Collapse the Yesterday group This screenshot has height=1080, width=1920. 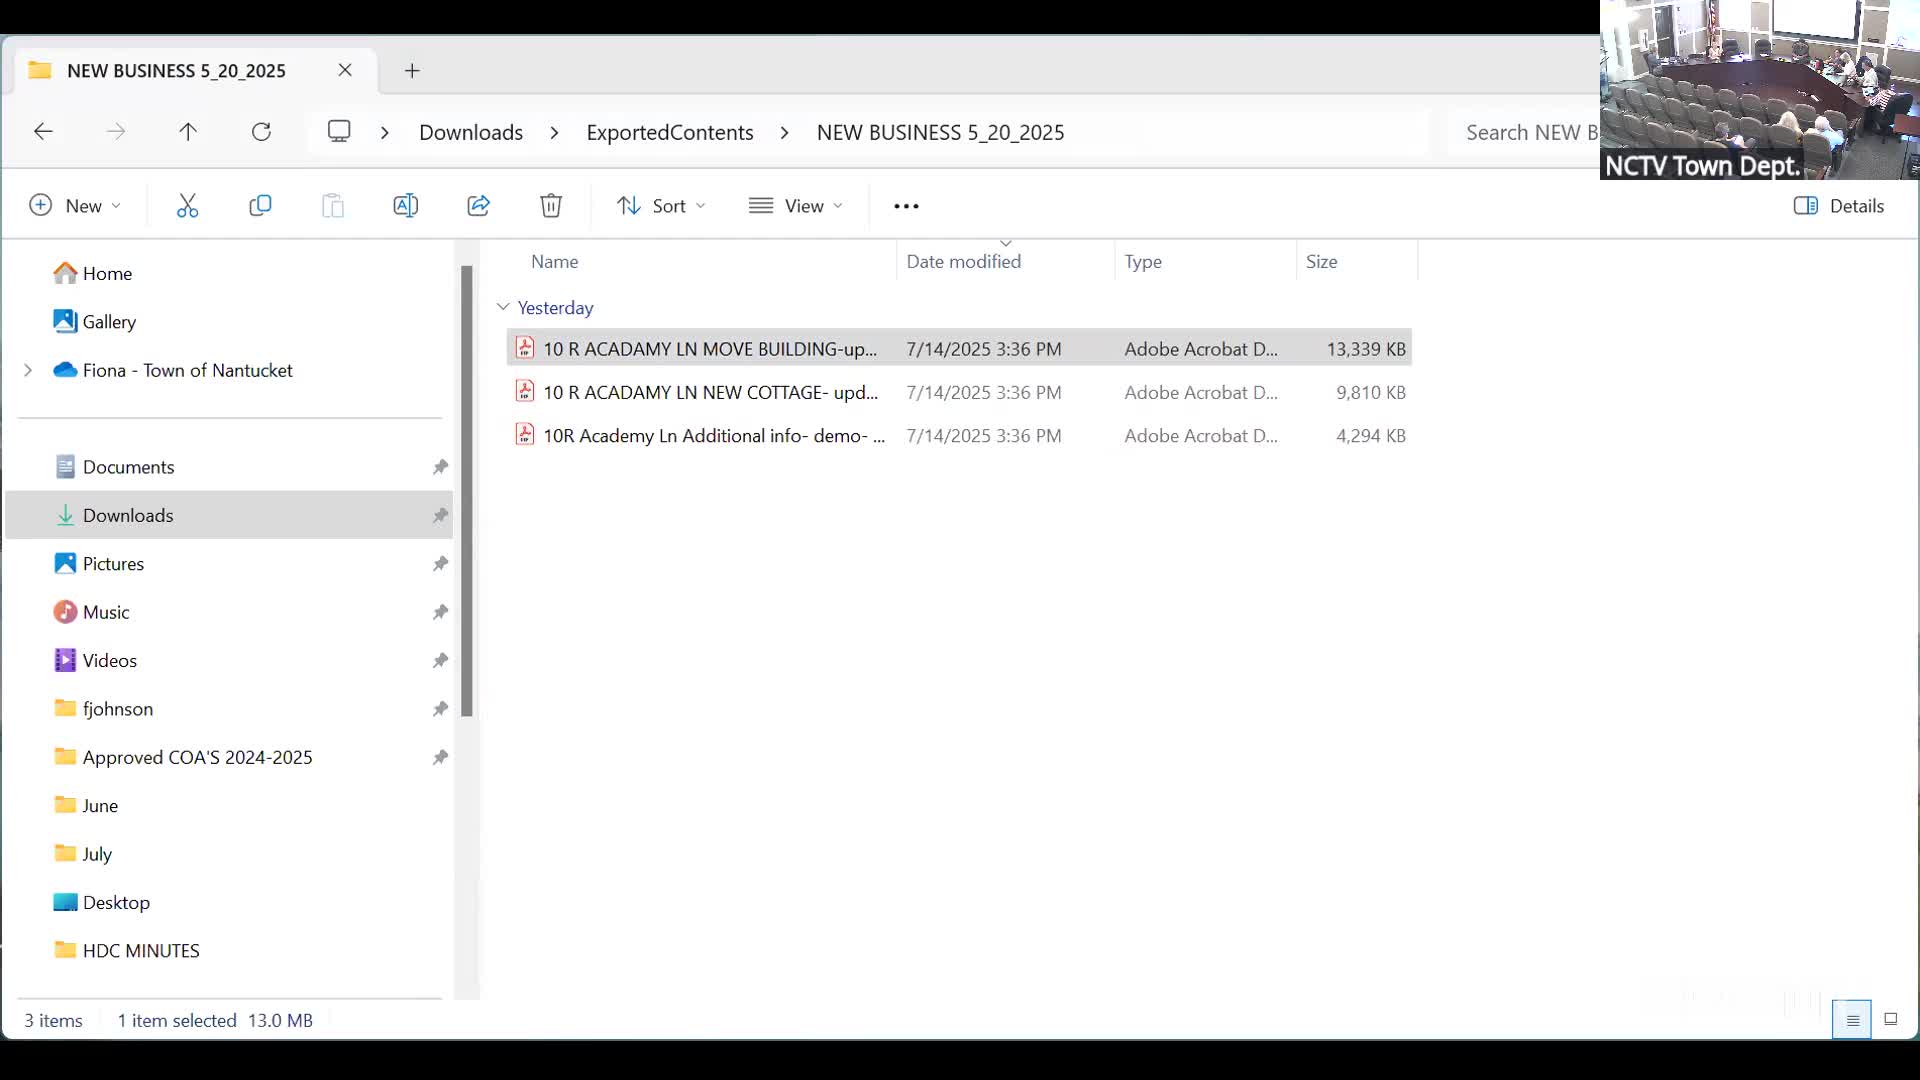503,307
